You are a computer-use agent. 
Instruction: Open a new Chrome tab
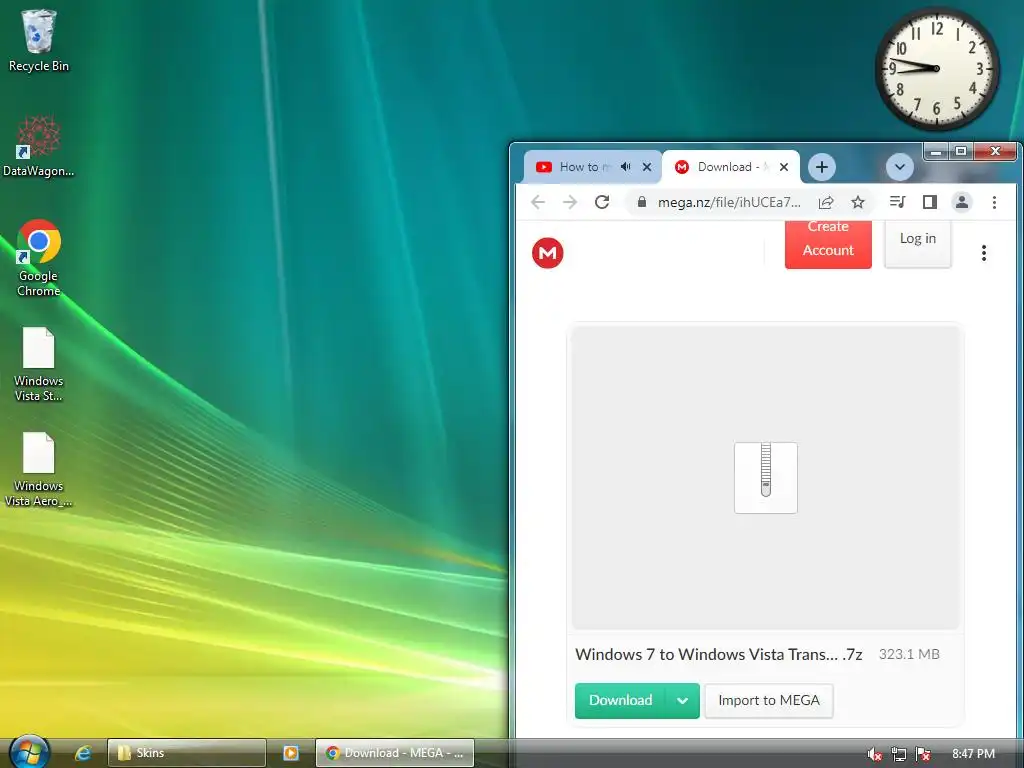click(x=822, y=167)
